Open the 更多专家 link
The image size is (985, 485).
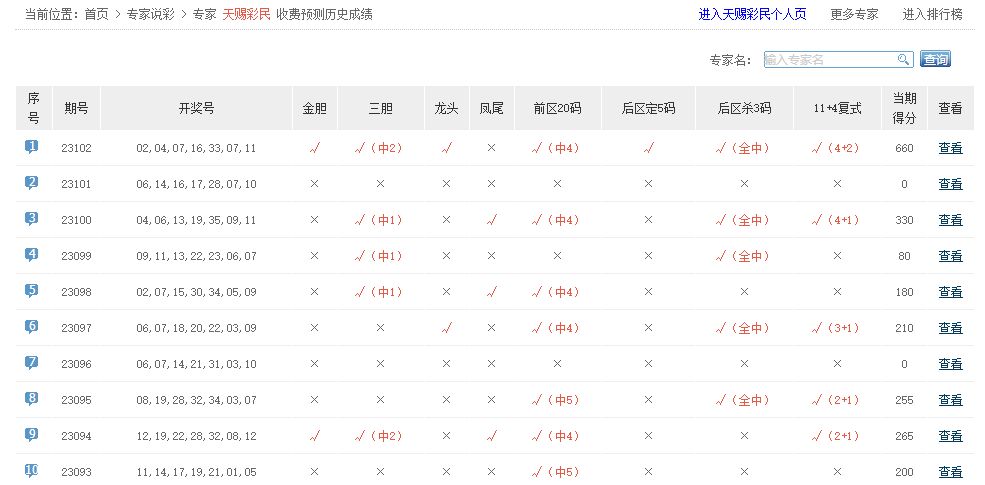(x=854, y=14)
